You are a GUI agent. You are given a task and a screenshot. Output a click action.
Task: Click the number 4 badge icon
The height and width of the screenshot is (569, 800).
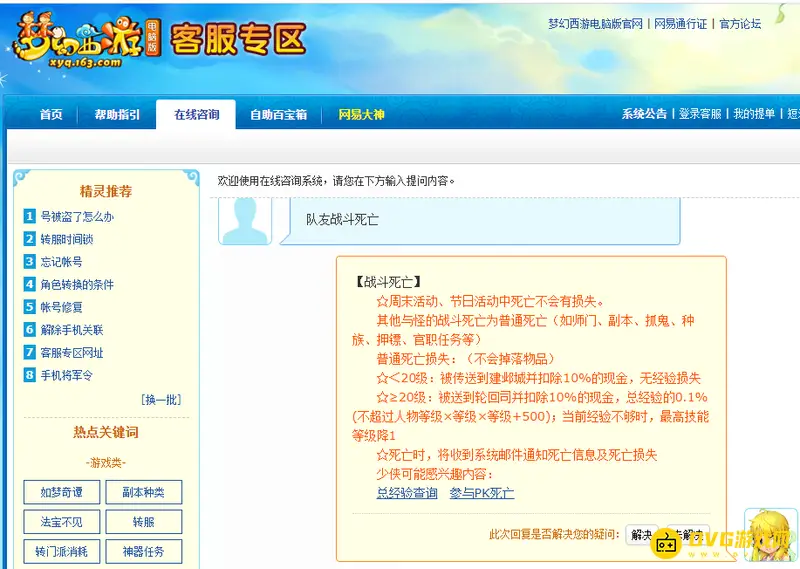click(x=30, y=284)
